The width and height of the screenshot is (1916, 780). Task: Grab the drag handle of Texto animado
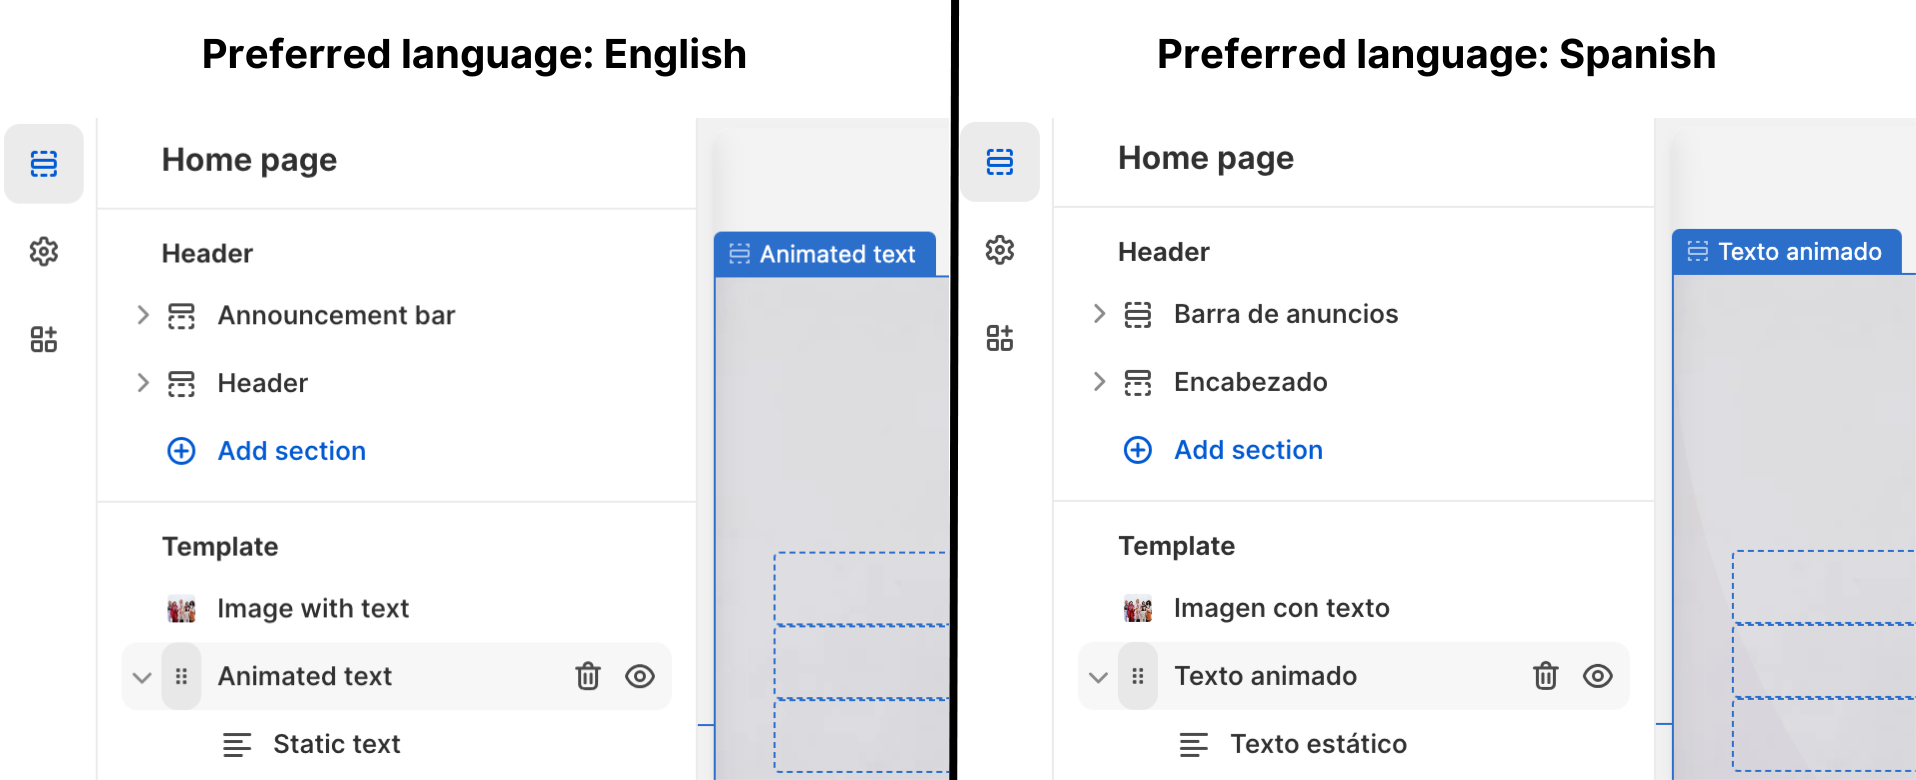point(1138,677)
